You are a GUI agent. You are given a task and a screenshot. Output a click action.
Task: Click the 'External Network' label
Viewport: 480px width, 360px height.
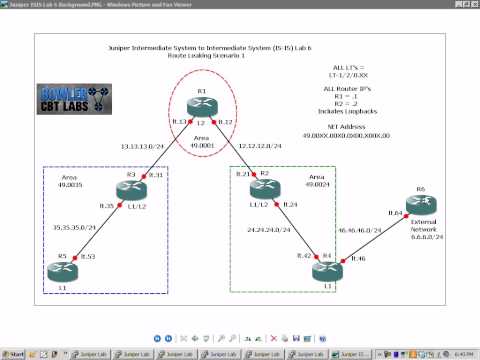(x=424, y=226)
